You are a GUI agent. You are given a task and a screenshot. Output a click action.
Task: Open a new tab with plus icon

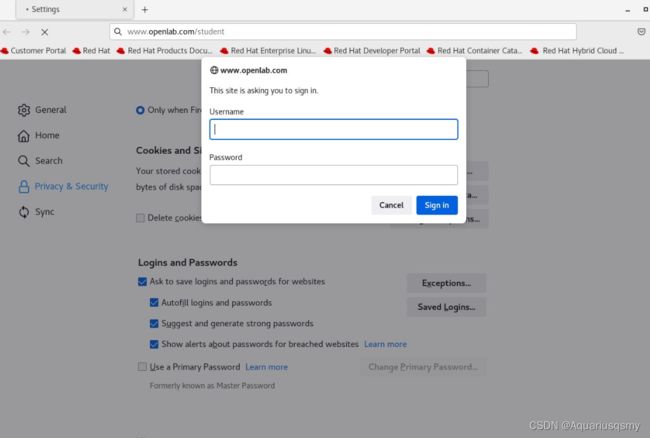point(145,10)
